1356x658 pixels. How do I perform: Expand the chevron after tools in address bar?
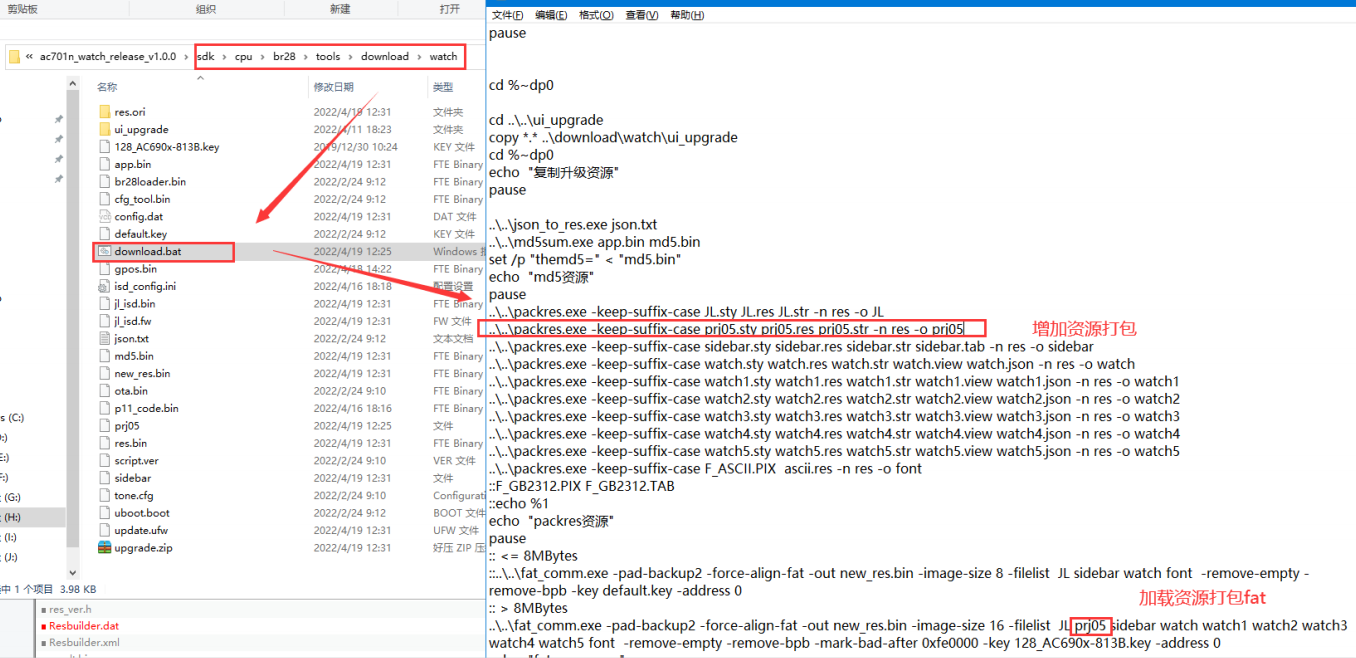coord(350,57)
